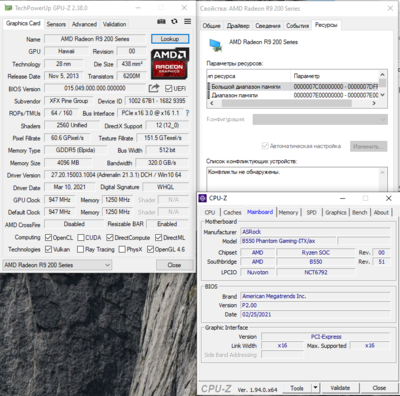Click the Lookup button
Image resolution: width=400 pixels, height=396 pixels.
170,39
